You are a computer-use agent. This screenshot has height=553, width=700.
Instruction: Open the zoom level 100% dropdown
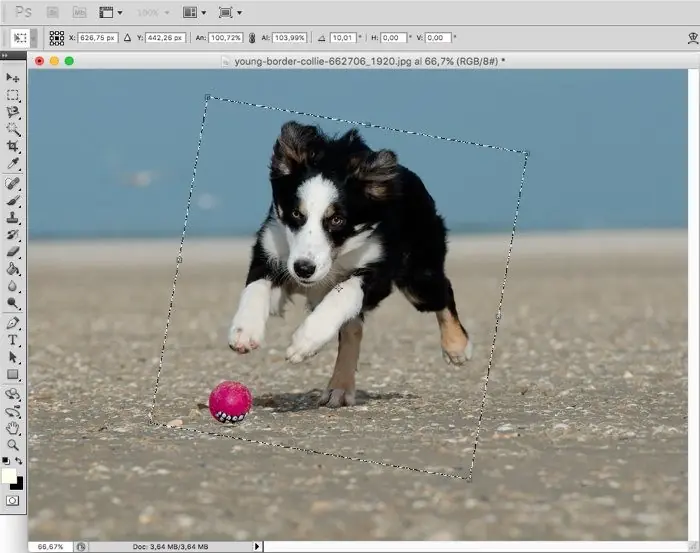[157, 13]
